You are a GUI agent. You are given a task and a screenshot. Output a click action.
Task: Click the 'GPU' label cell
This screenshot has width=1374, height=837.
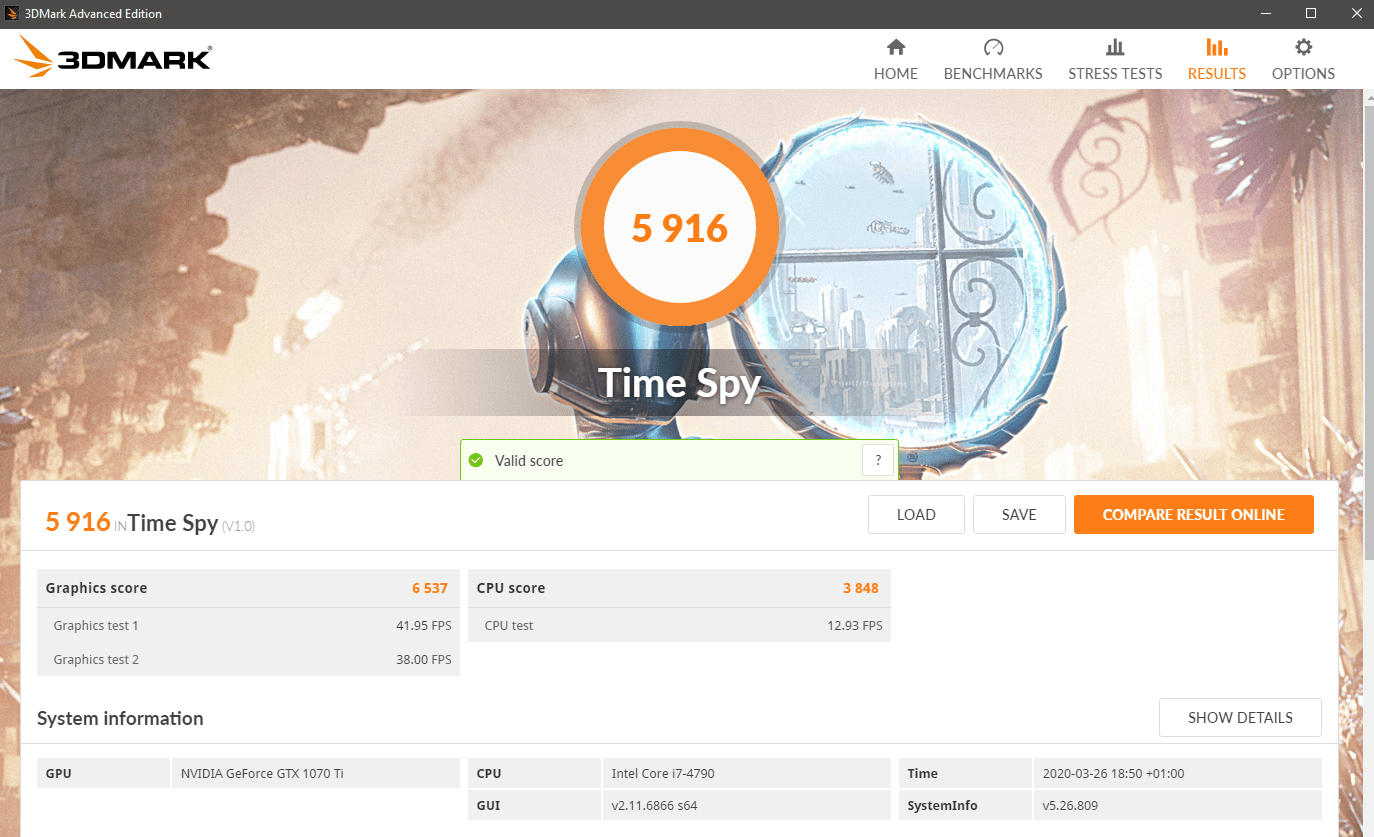tap(103, 773)
